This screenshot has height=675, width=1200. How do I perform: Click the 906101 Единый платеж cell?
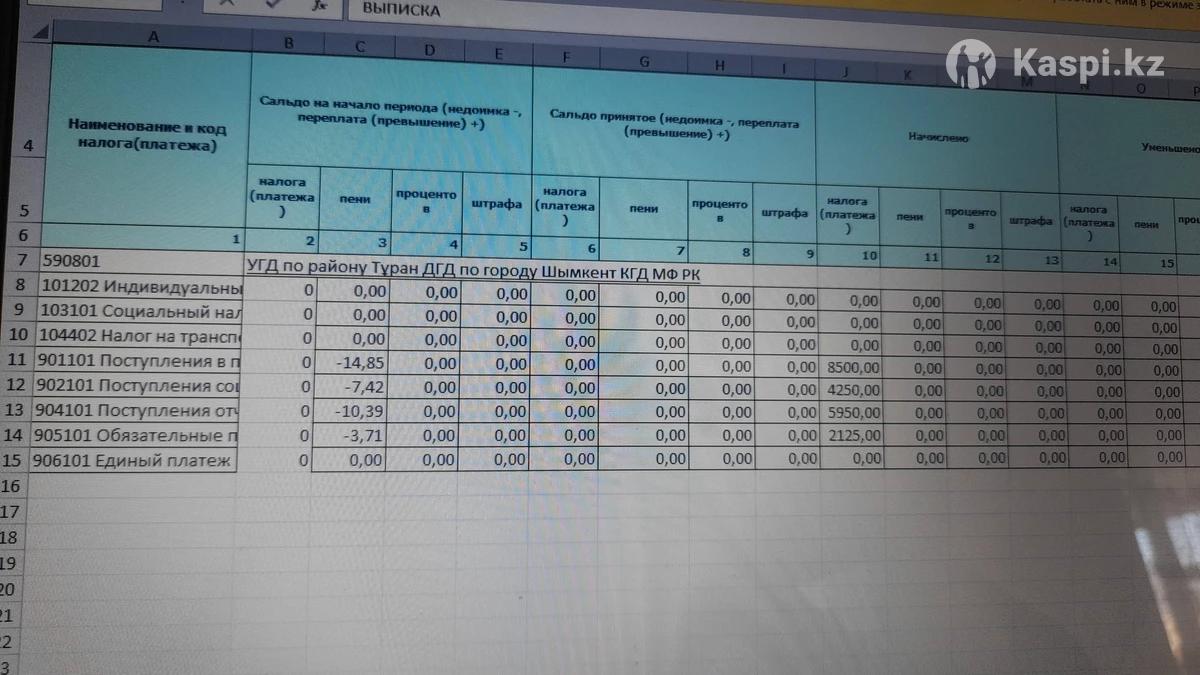136,461
